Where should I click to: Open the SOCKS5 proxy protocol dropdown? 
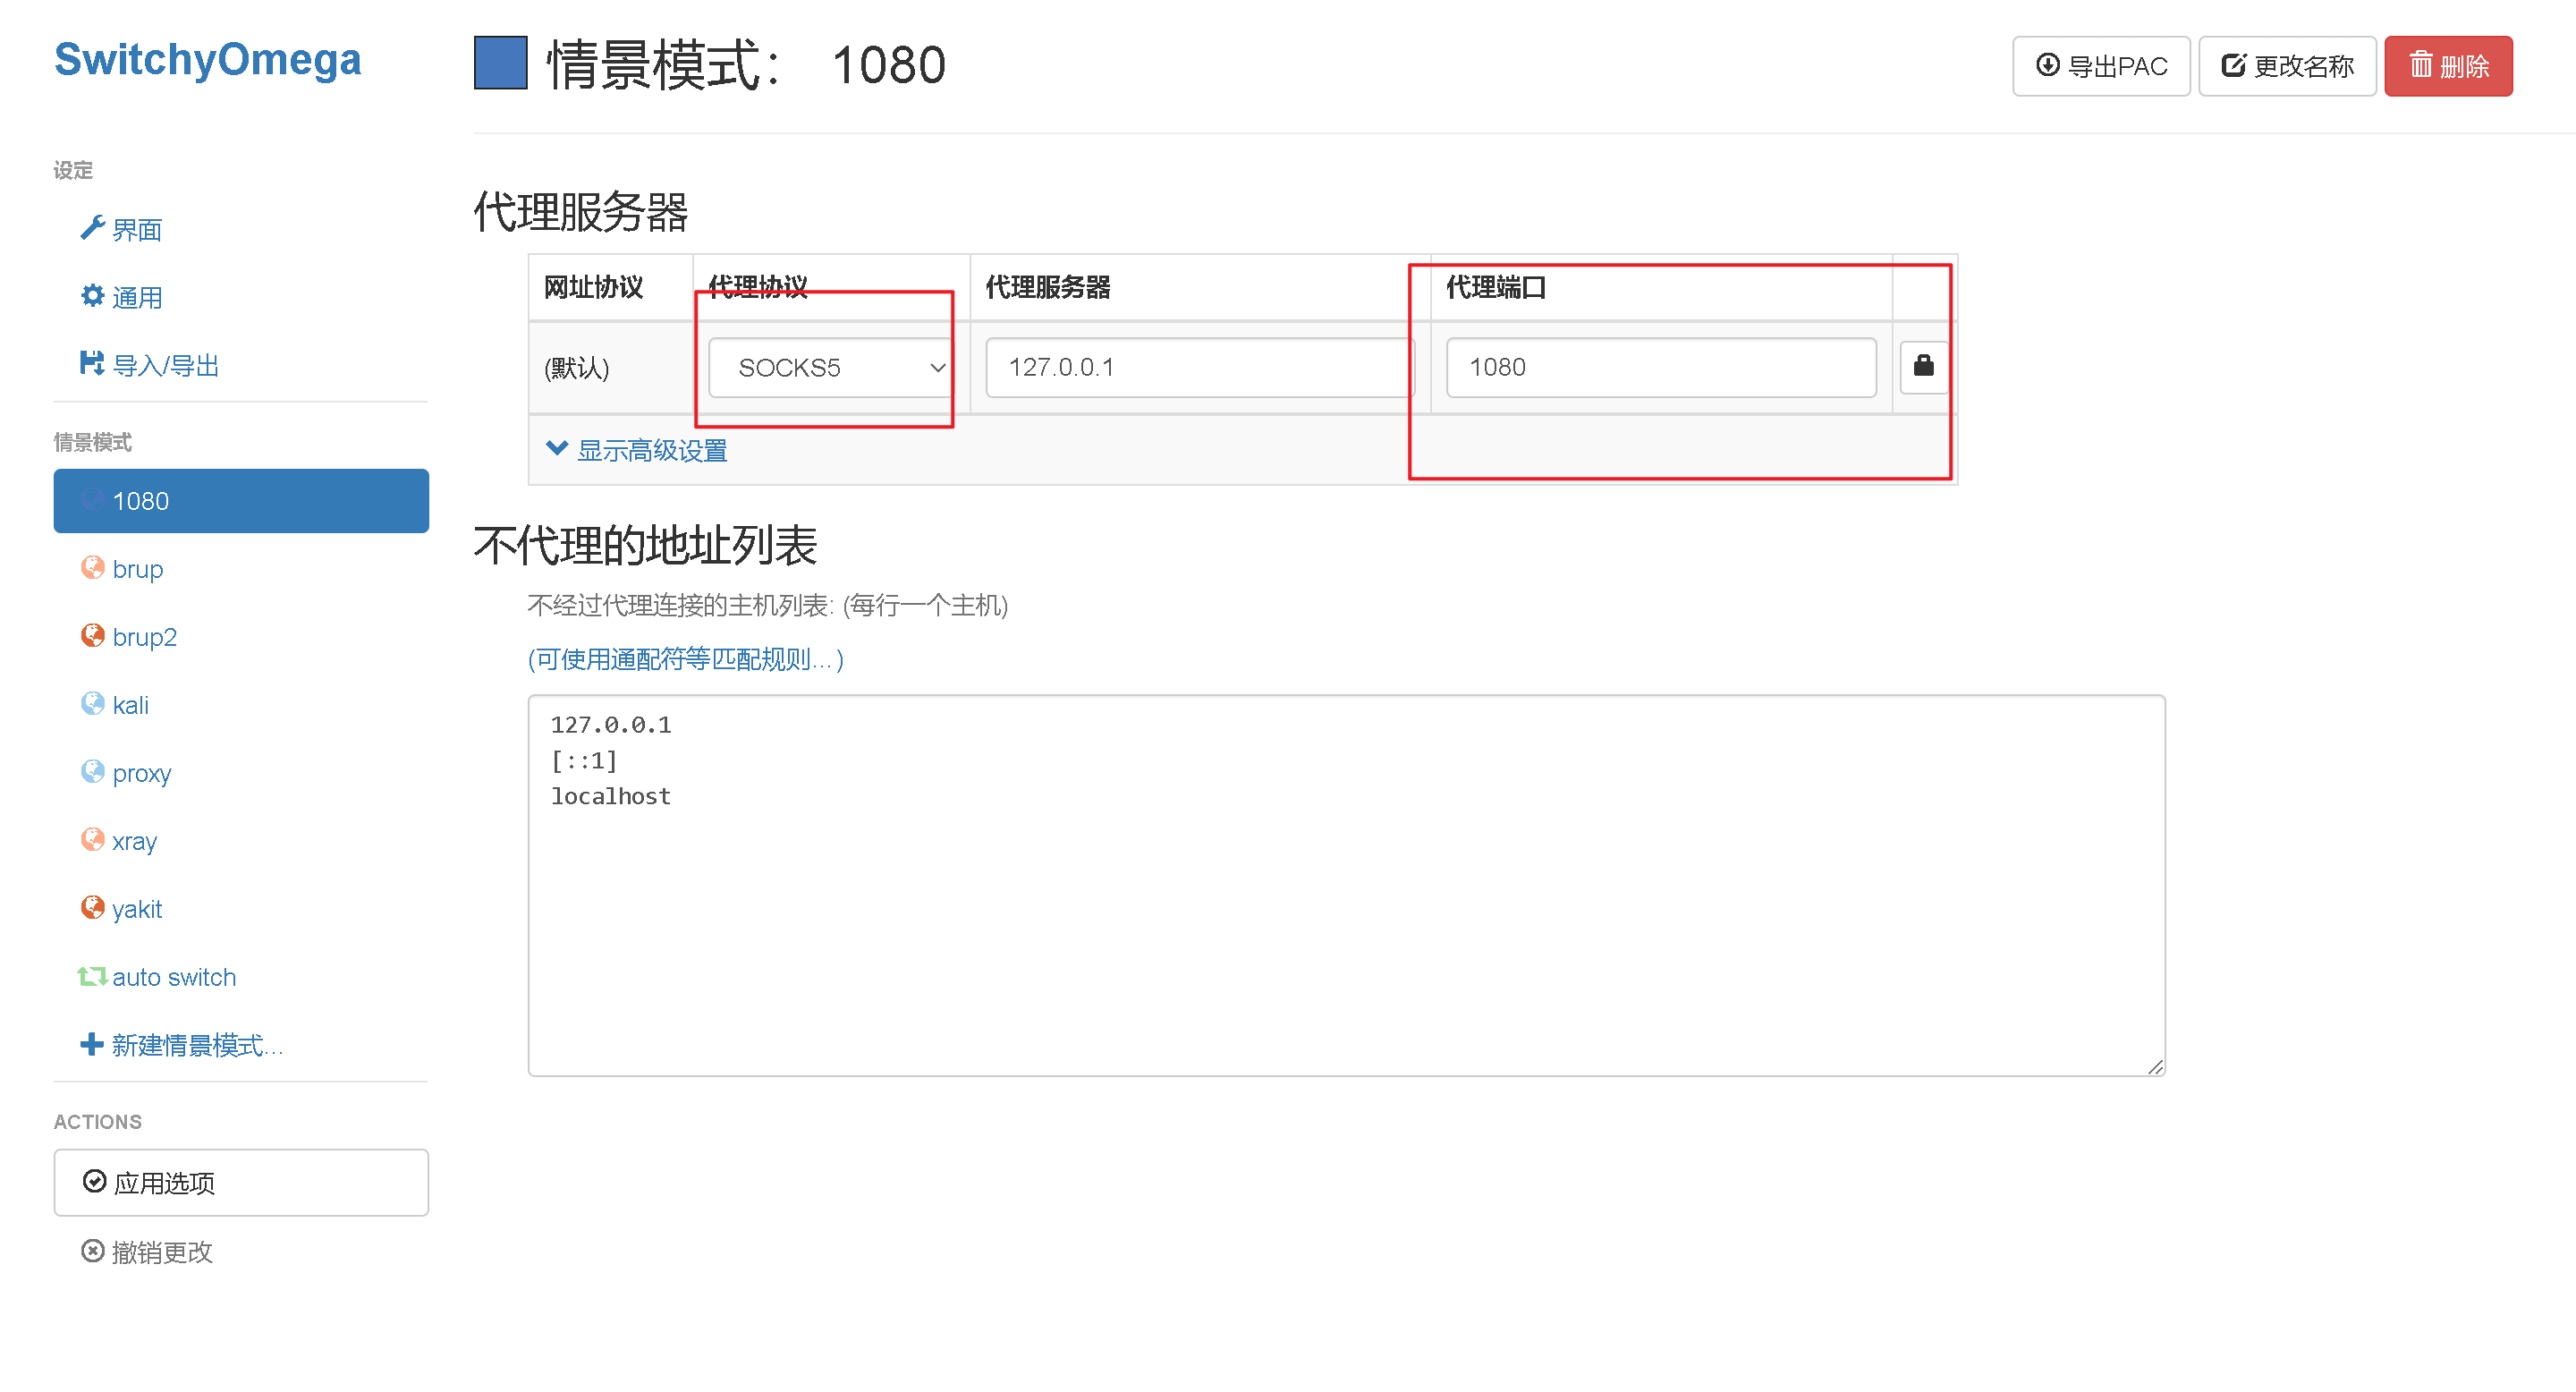(829, 367)
